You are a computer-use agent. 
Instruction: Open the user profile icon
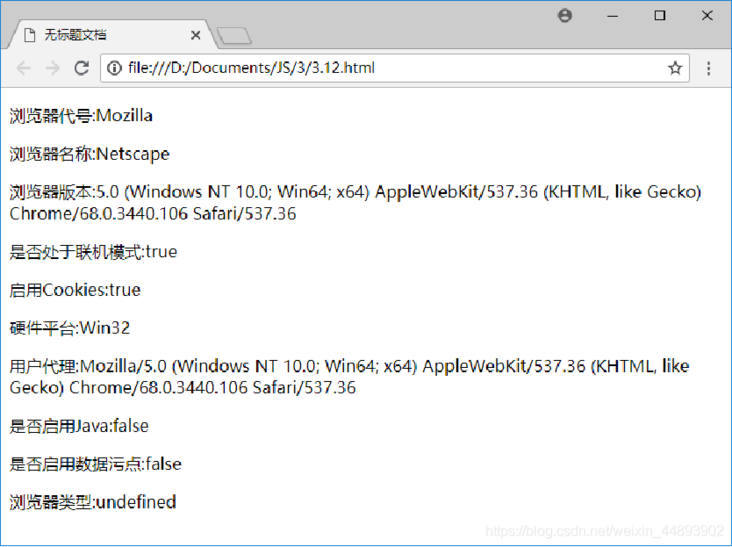[565, 16]
